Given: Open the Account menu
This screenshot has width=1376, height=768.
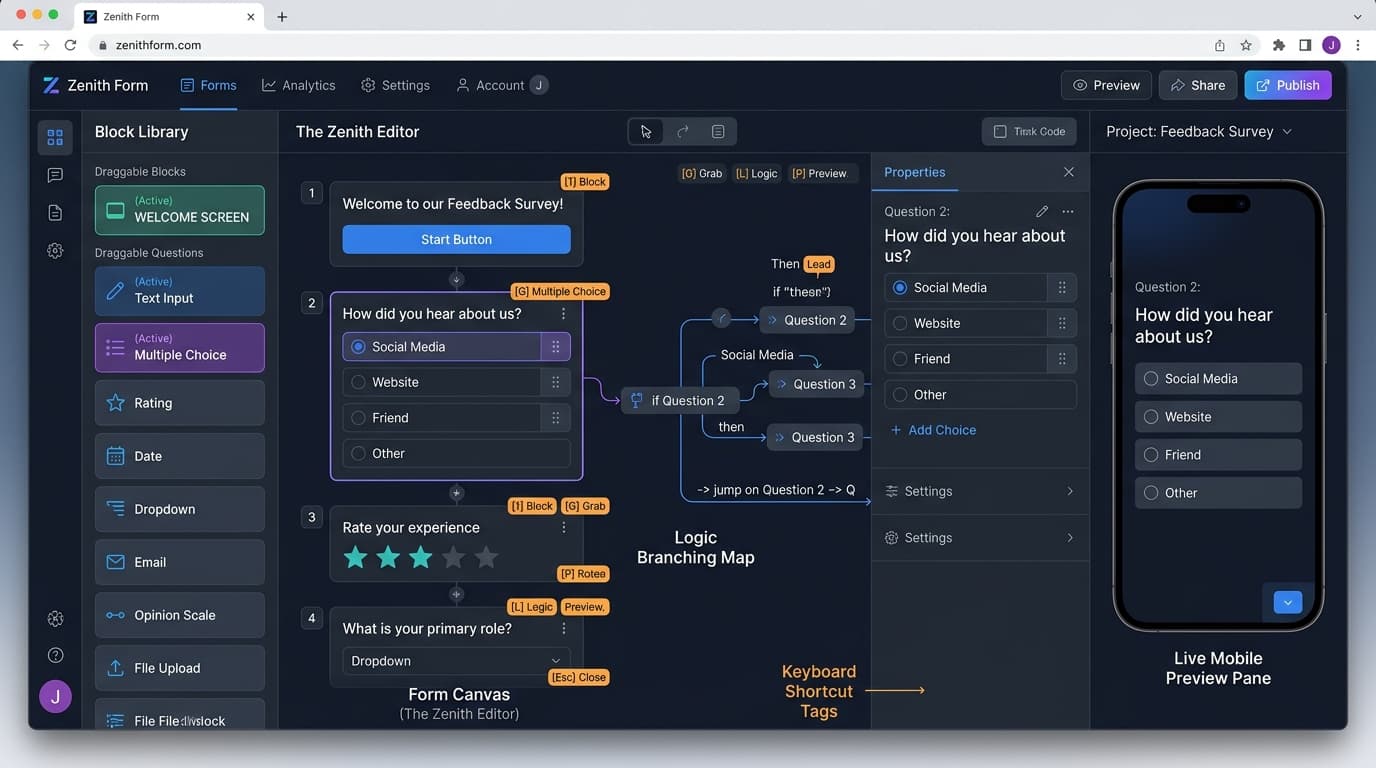Looking at the screenshot, I should (x=502, y=85).
